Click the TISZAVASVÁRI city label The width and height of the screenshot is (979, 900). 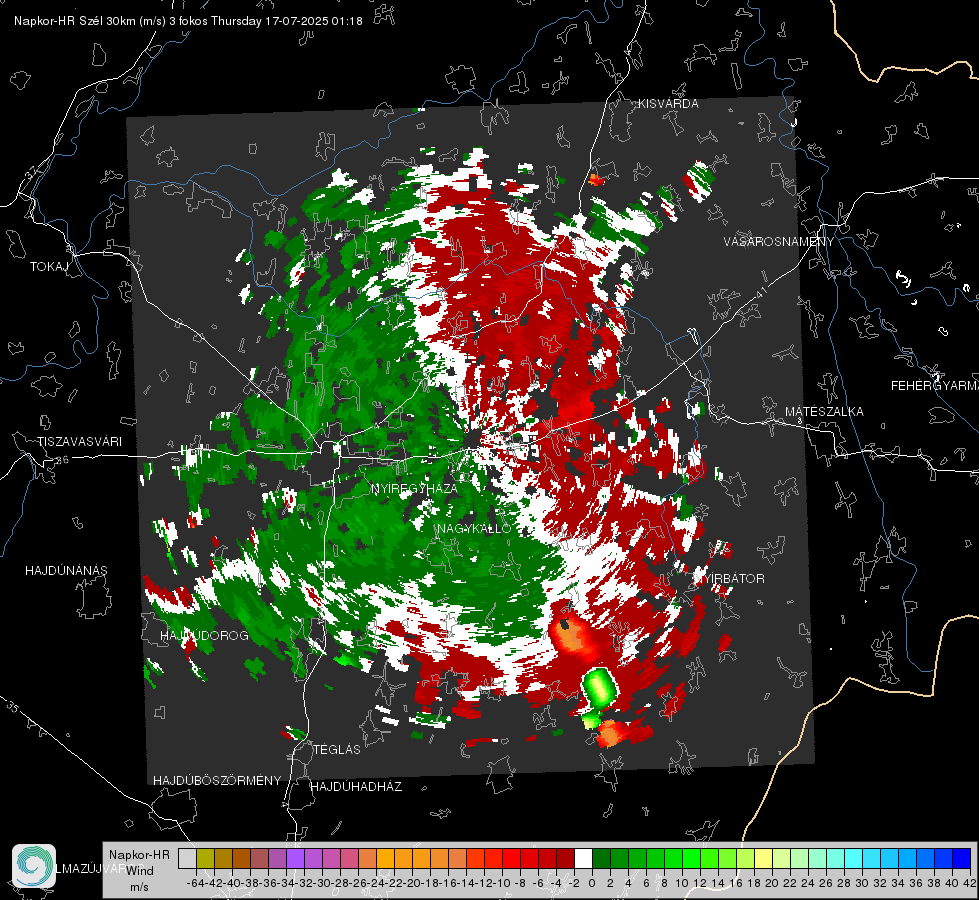[79, 442]
